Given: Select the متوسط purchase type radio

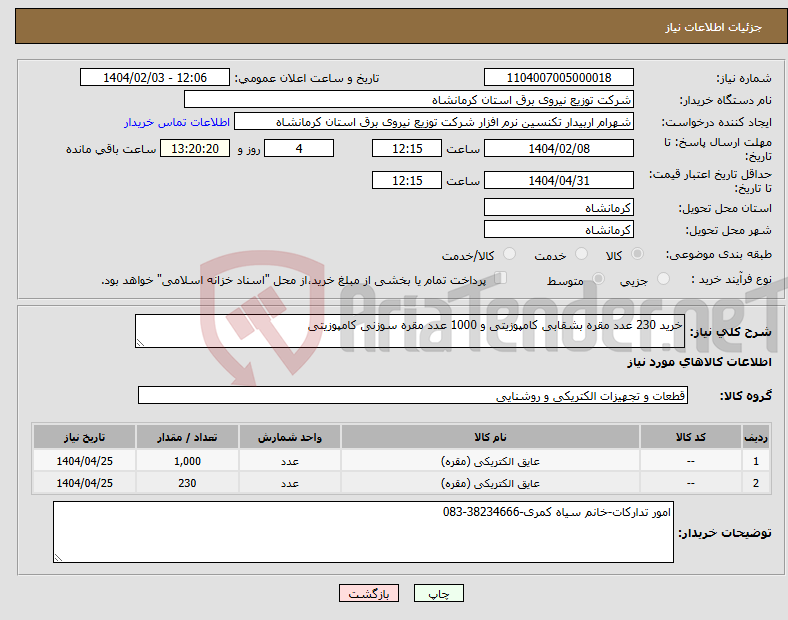Looking at the screenshot, I should tap(598, 278).
